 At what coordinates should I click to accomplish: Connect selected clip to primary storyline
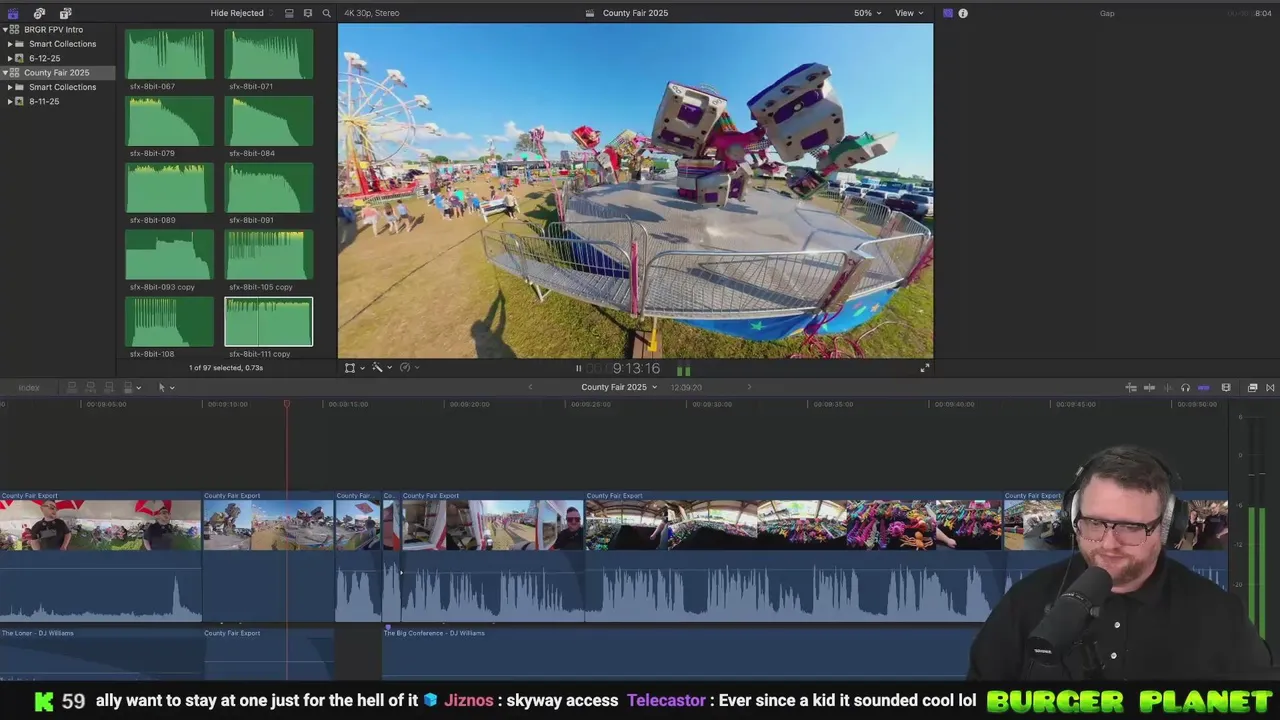[x=72, y=387]
